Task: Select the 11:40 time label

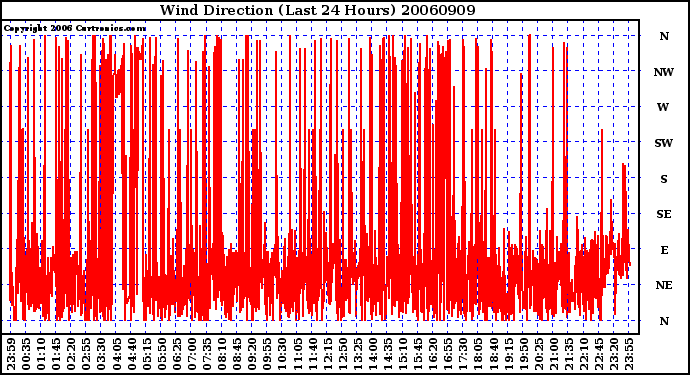Action: click(313, 354)
